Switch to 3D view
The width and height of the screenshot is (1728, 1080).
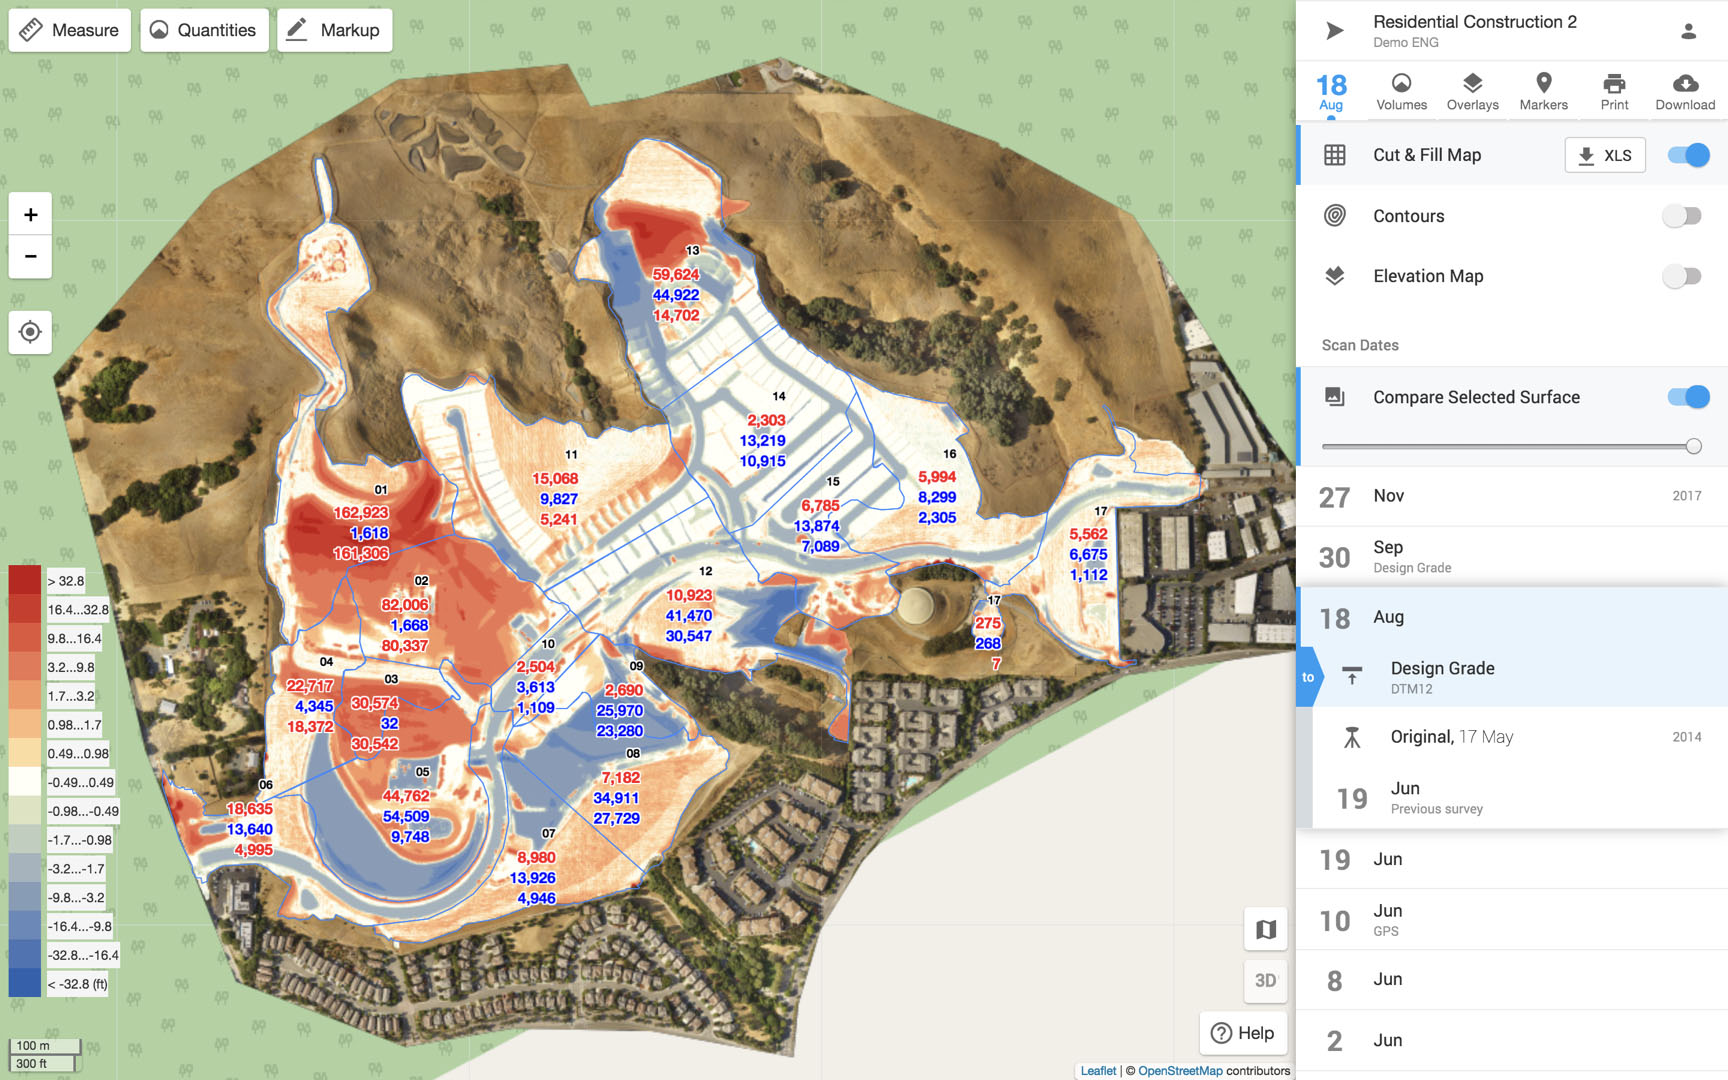click(x=1265, y=981)
